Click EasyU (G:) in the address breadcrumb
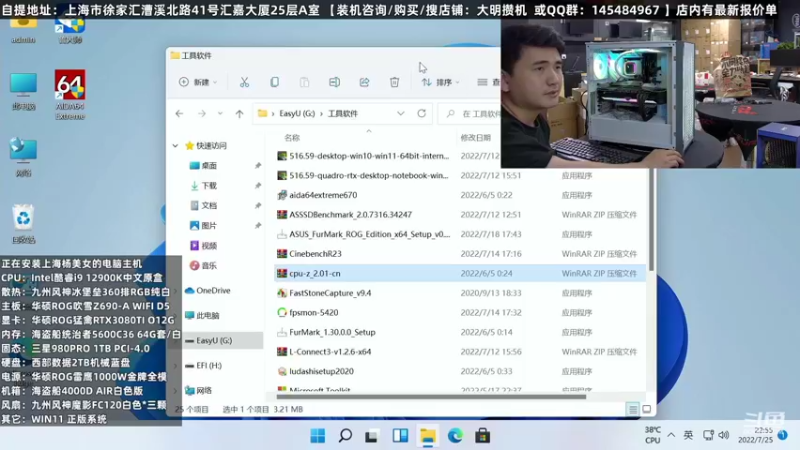 297,114
